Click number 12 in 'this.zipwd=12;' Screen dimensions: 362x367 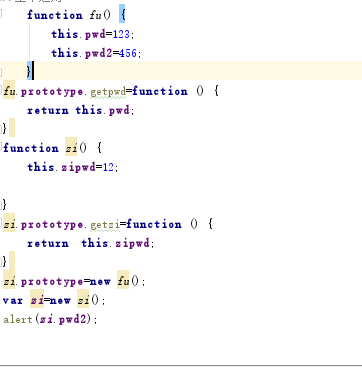tap(108, 167)
